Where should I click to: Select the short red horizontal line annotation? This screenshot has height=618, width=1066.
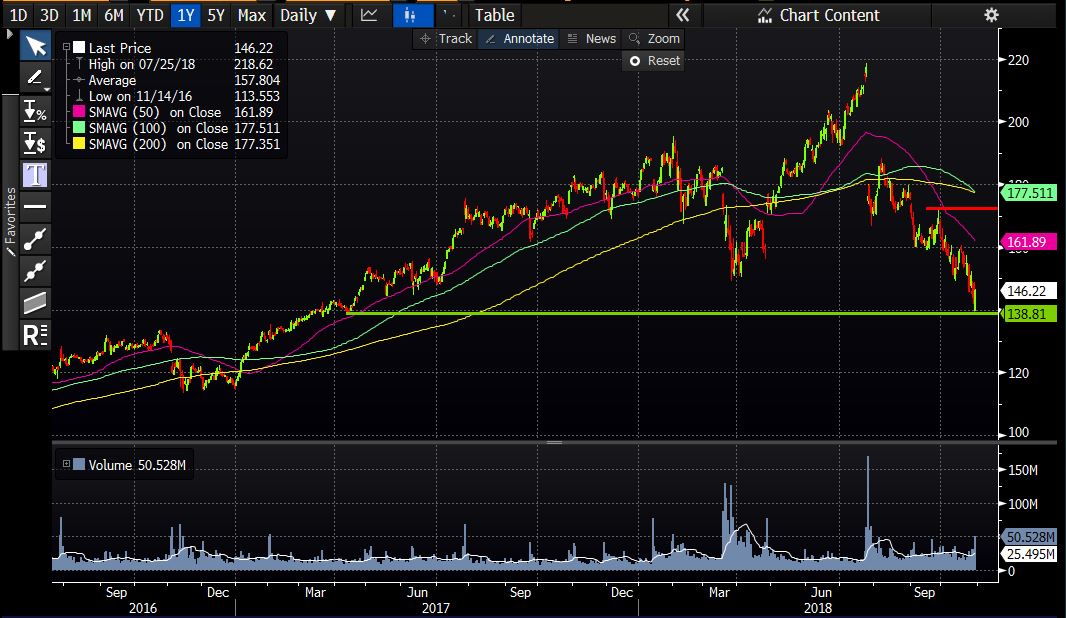[961, 208]
